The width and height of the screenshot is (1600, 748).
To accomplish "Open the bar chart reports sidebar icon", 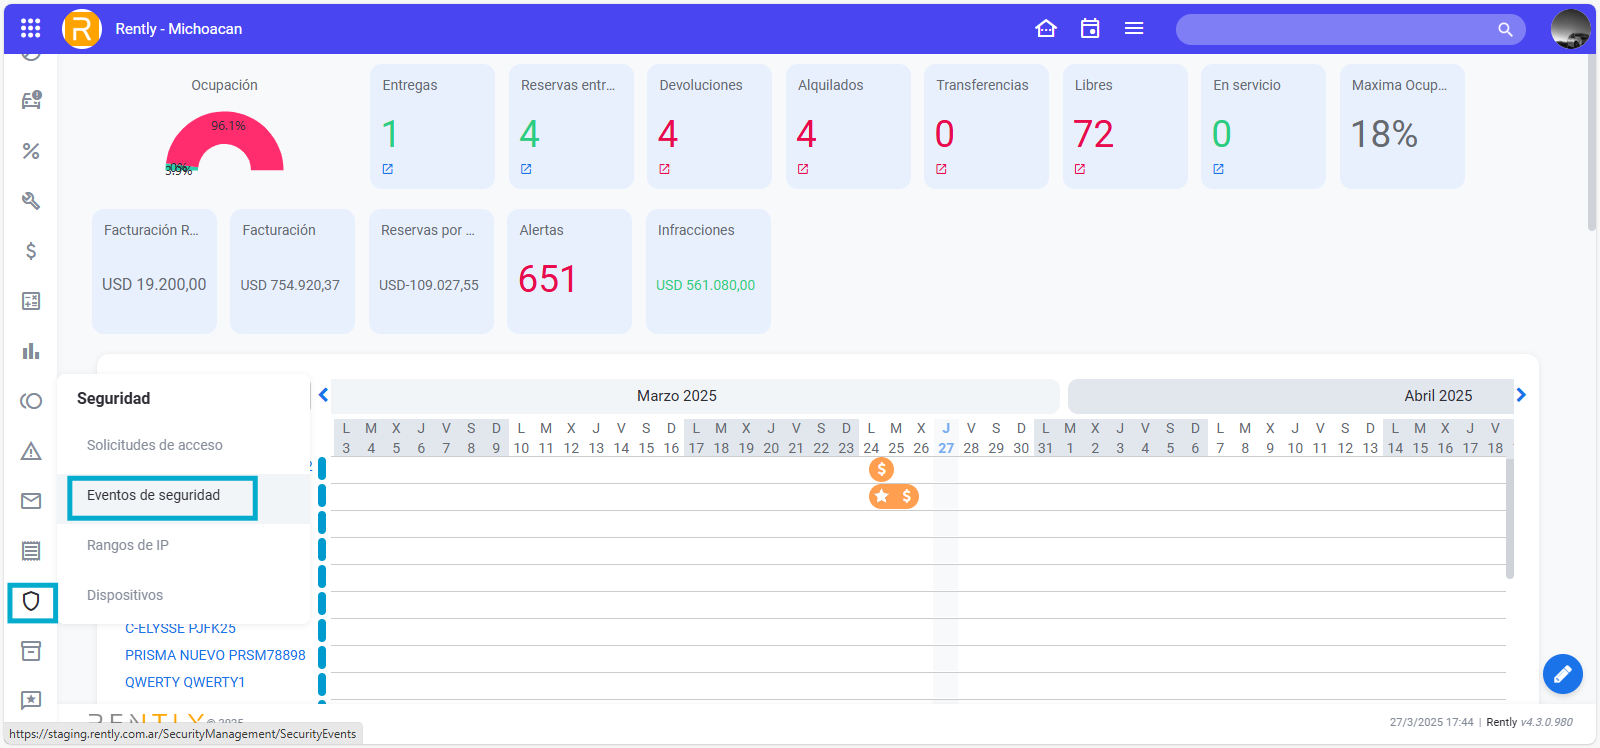I will (31, 351).
